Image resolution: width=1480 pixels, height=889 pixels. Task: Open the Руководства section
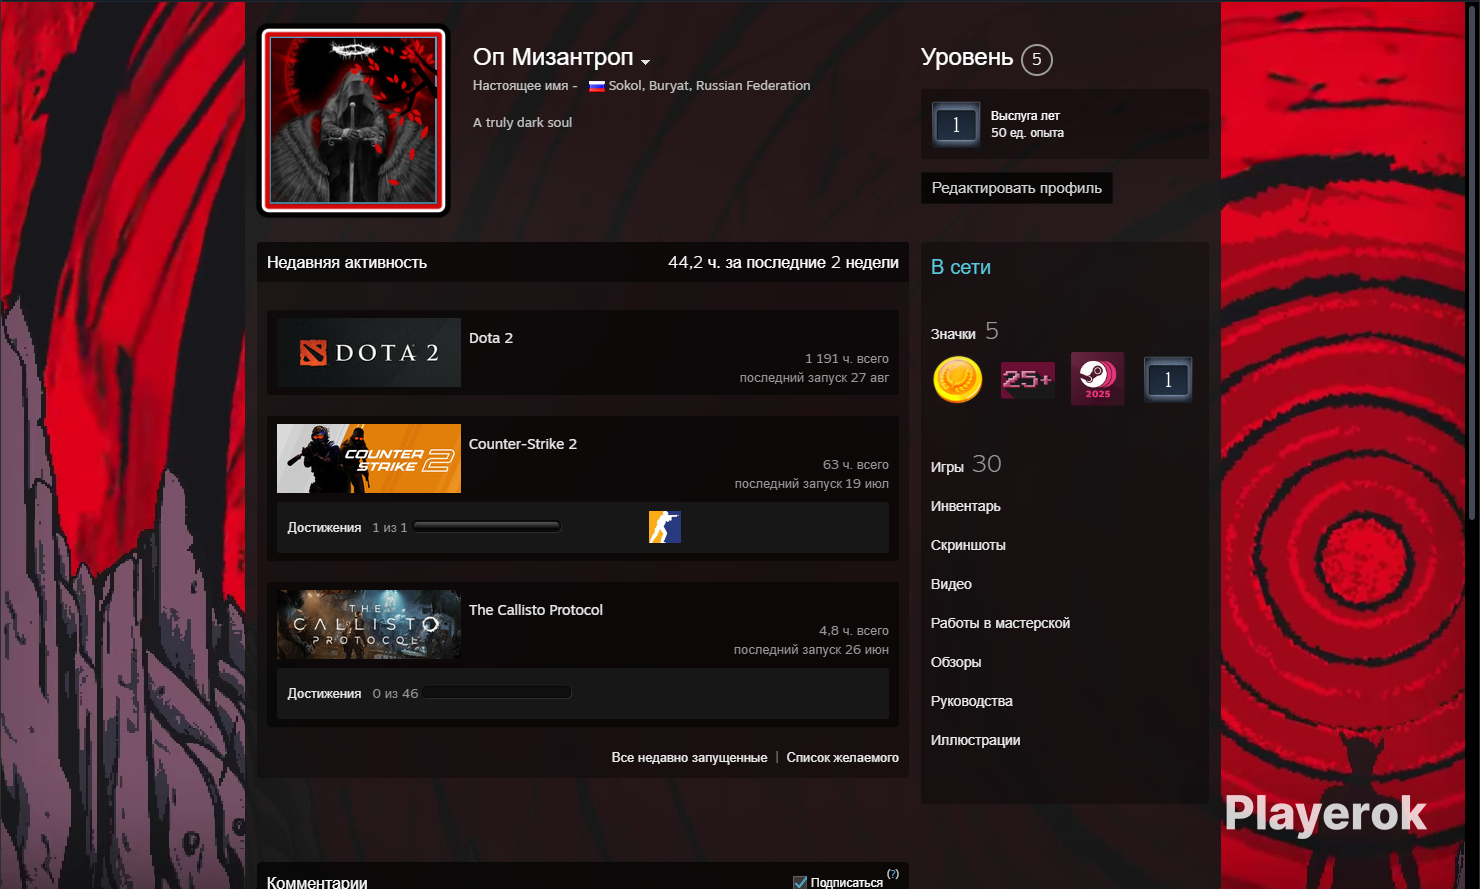point(972,701)
